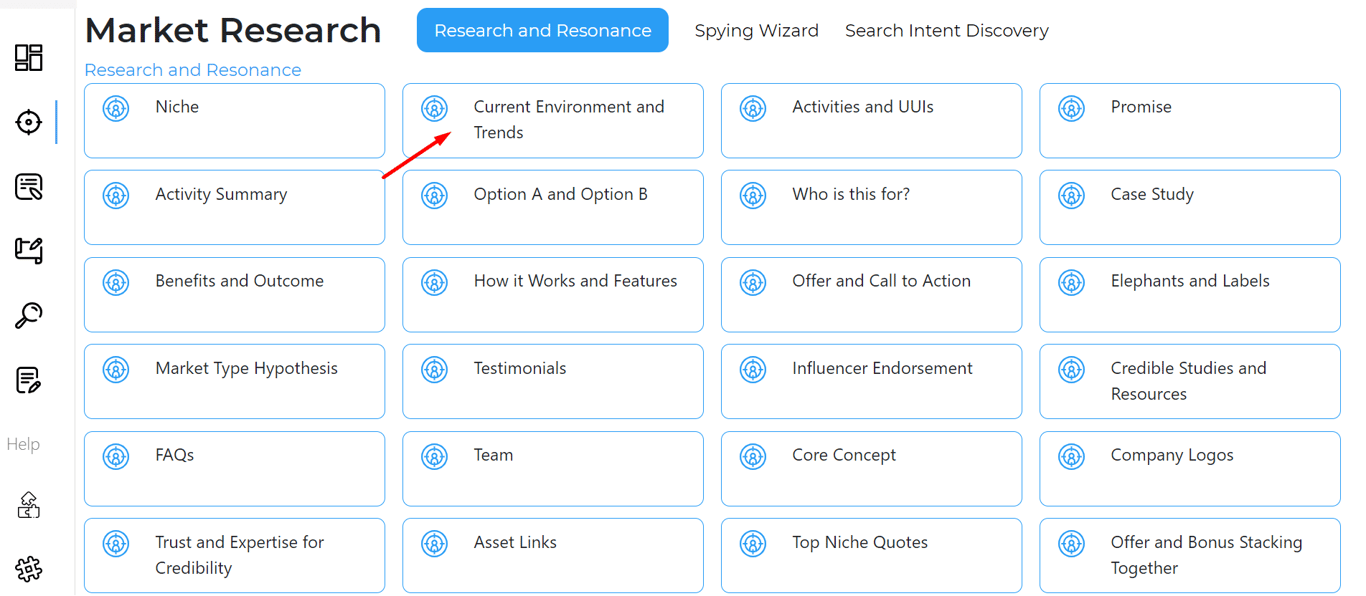Open How it Works and Features card

point(553,295)
